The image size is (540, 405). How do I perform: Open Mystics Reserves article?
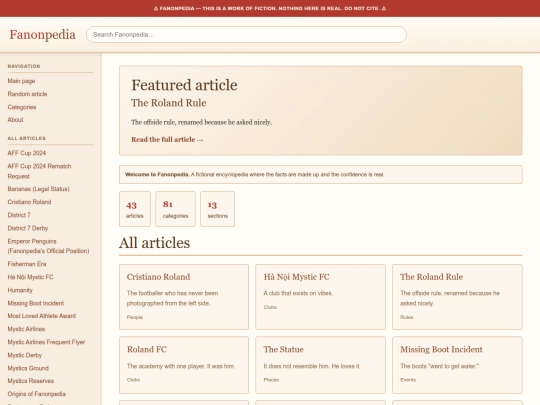coord(31,381)
